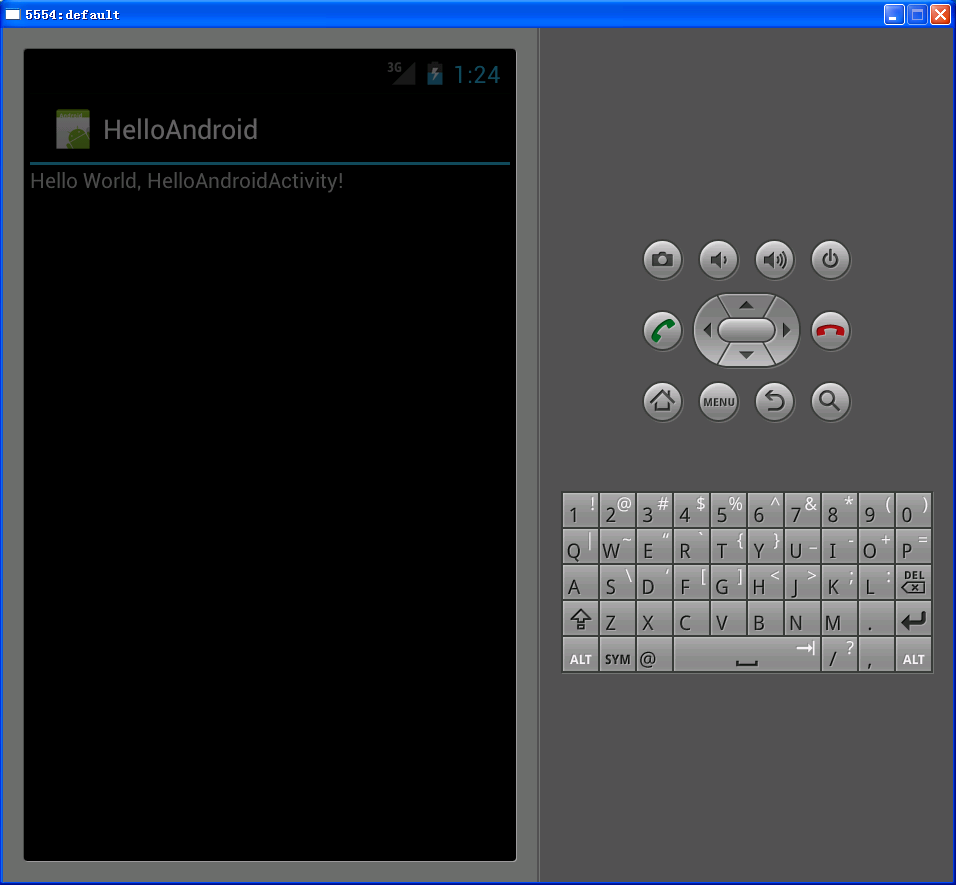Click the W key on keyboard
The height and width of the screenshot is (885, 956).
click(617, 546)
